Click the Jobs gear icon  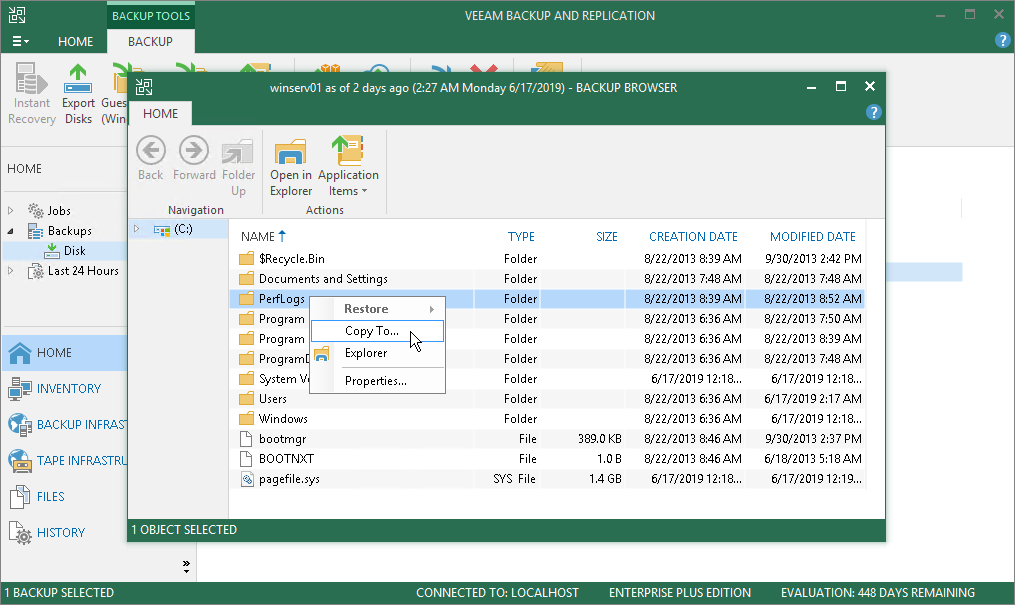(x=36, y=211)
